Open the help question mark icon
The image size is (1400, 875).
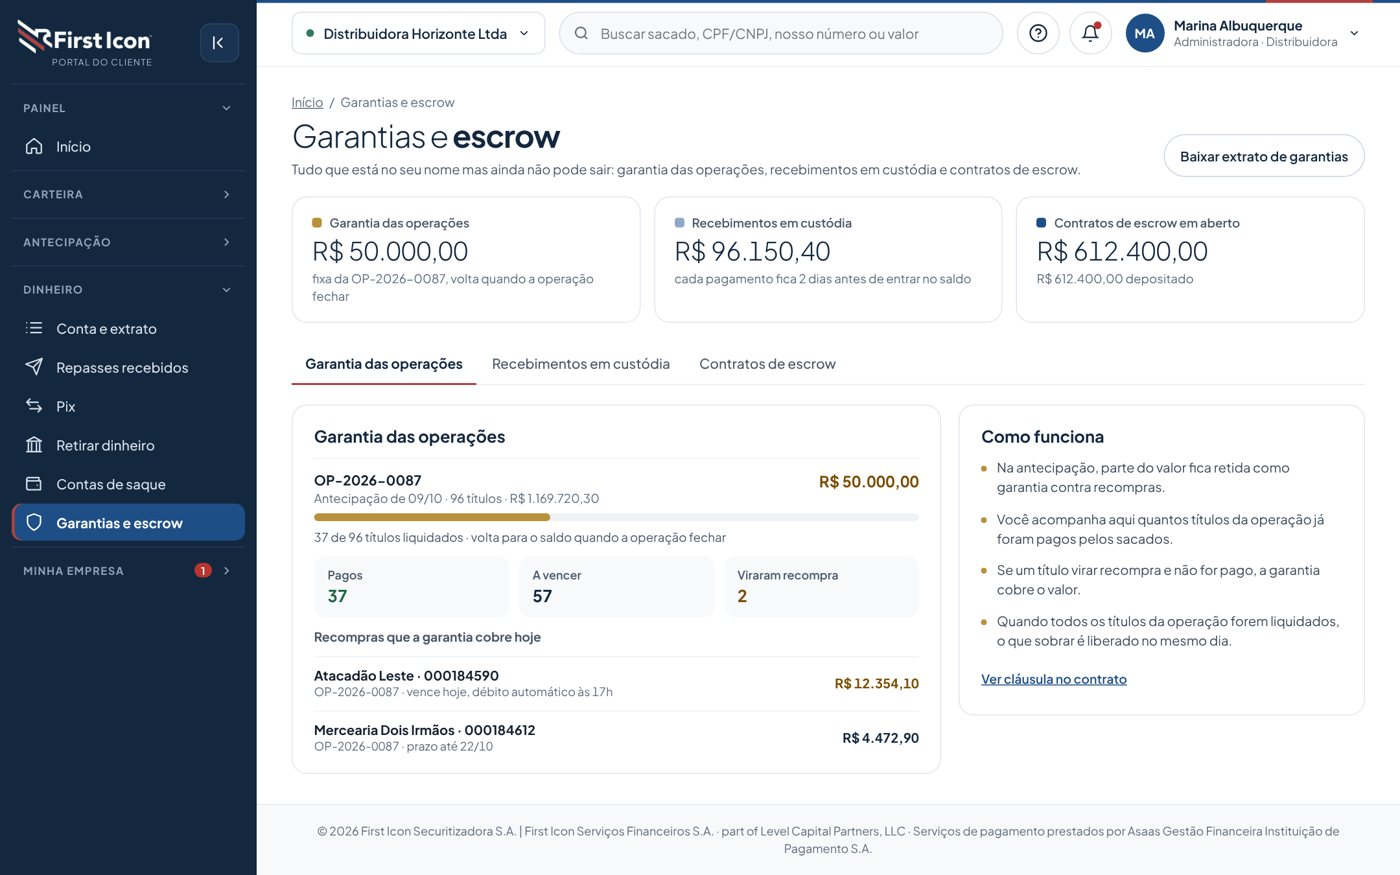[1038, 33]
